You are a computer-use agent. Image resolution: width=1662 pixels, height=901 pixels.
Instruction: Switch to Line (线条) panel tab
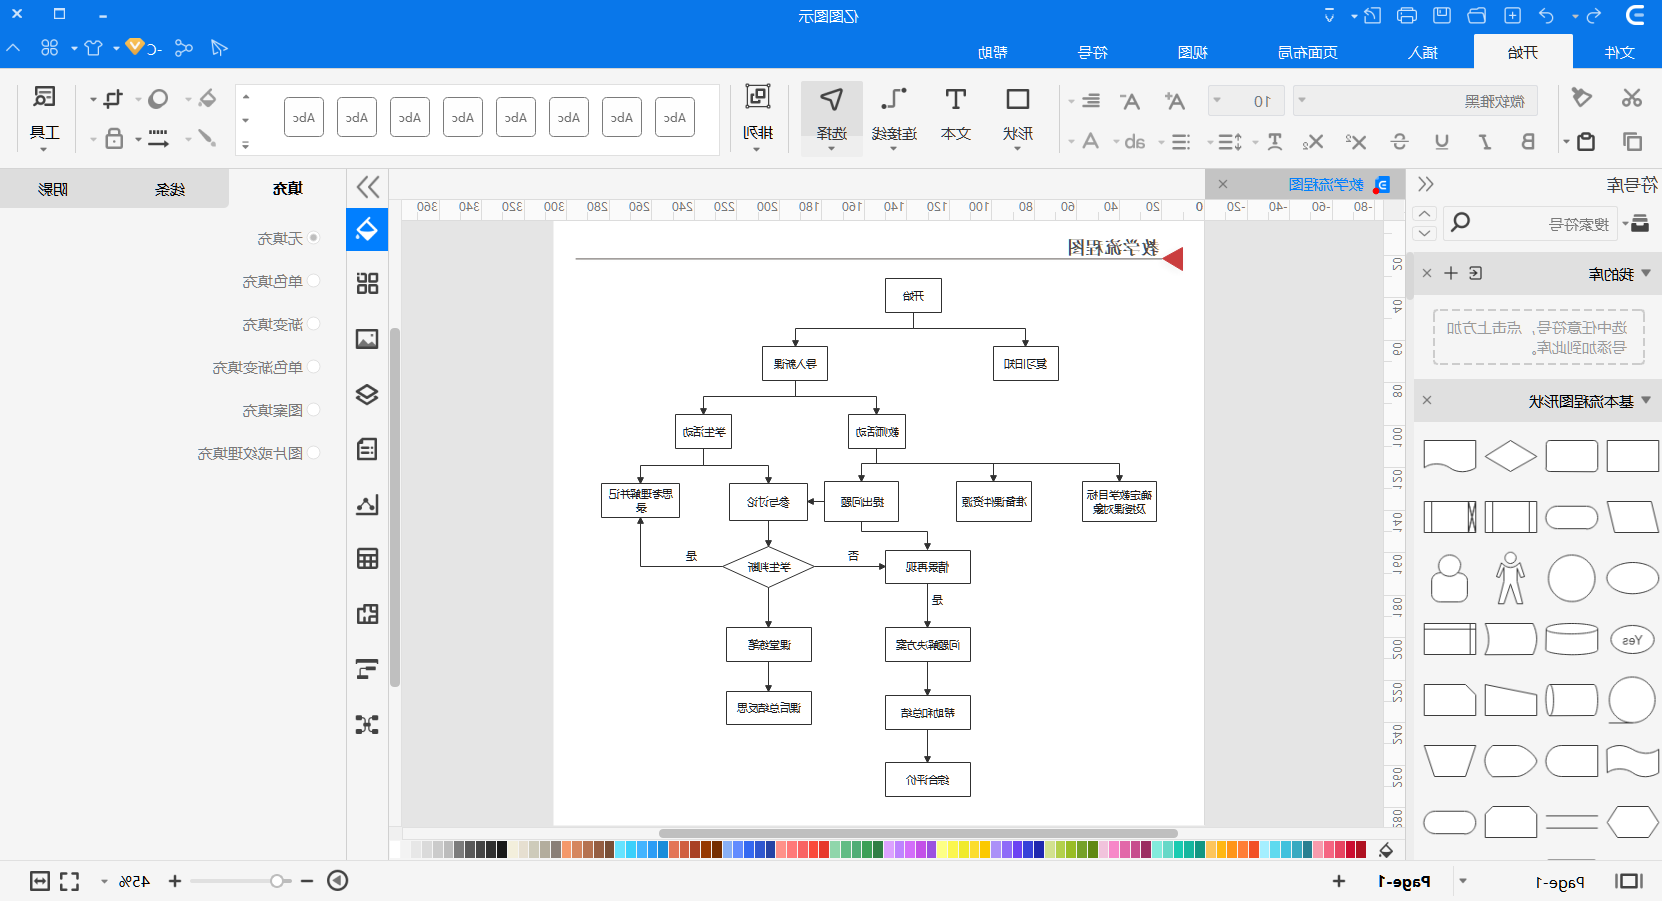click(170, 188)
